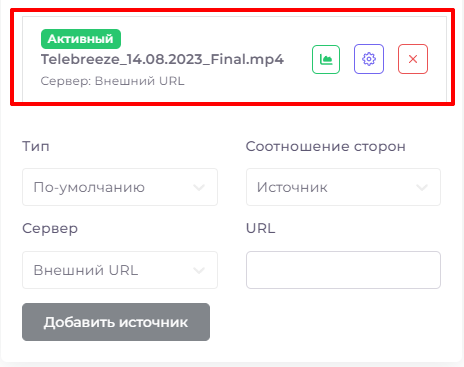Click chevron arrow in the Тип dropdown
464x367 pixels.
pos(199,188)
